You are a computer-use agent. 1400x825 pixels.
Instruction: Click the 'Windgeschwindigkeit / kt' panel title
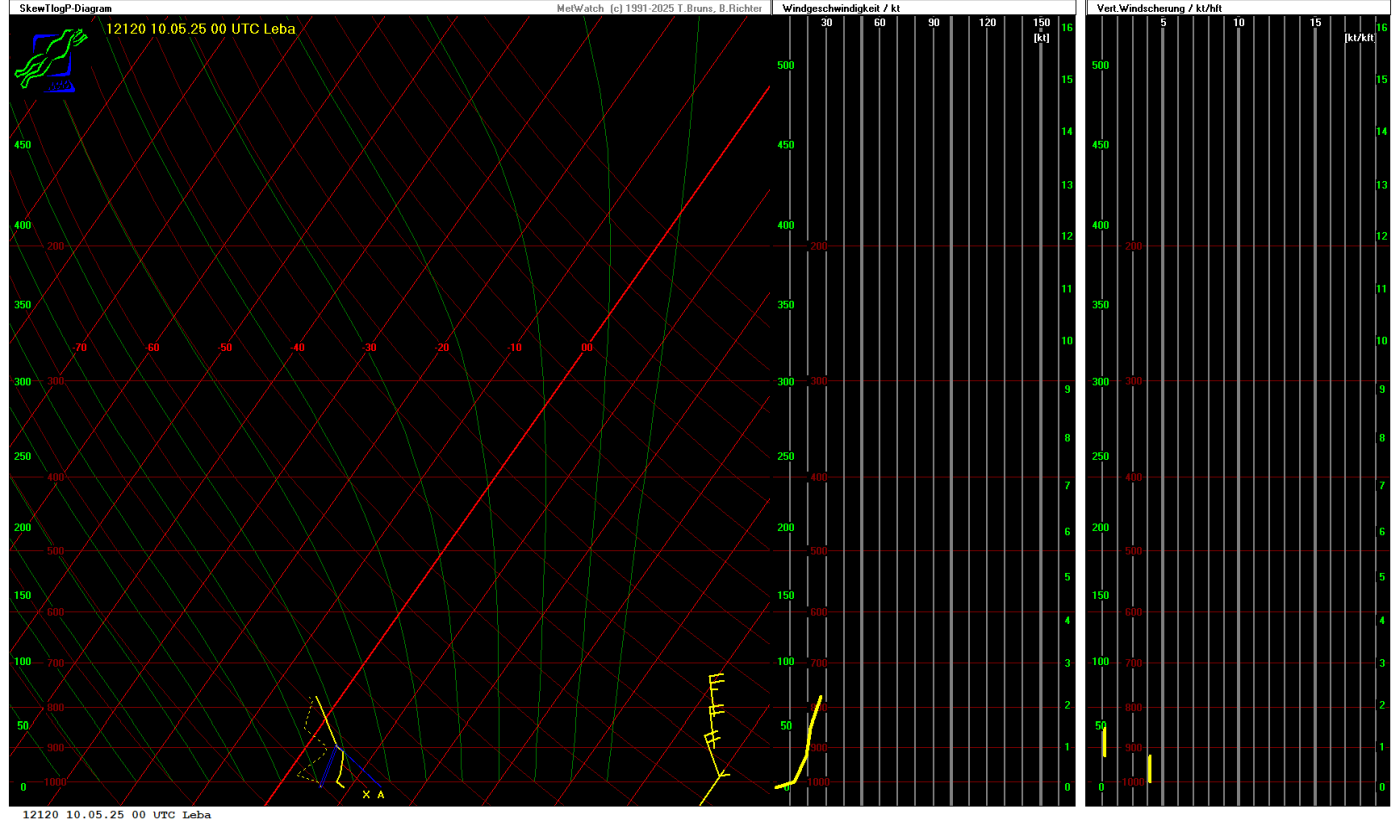(x=840, y=8)
